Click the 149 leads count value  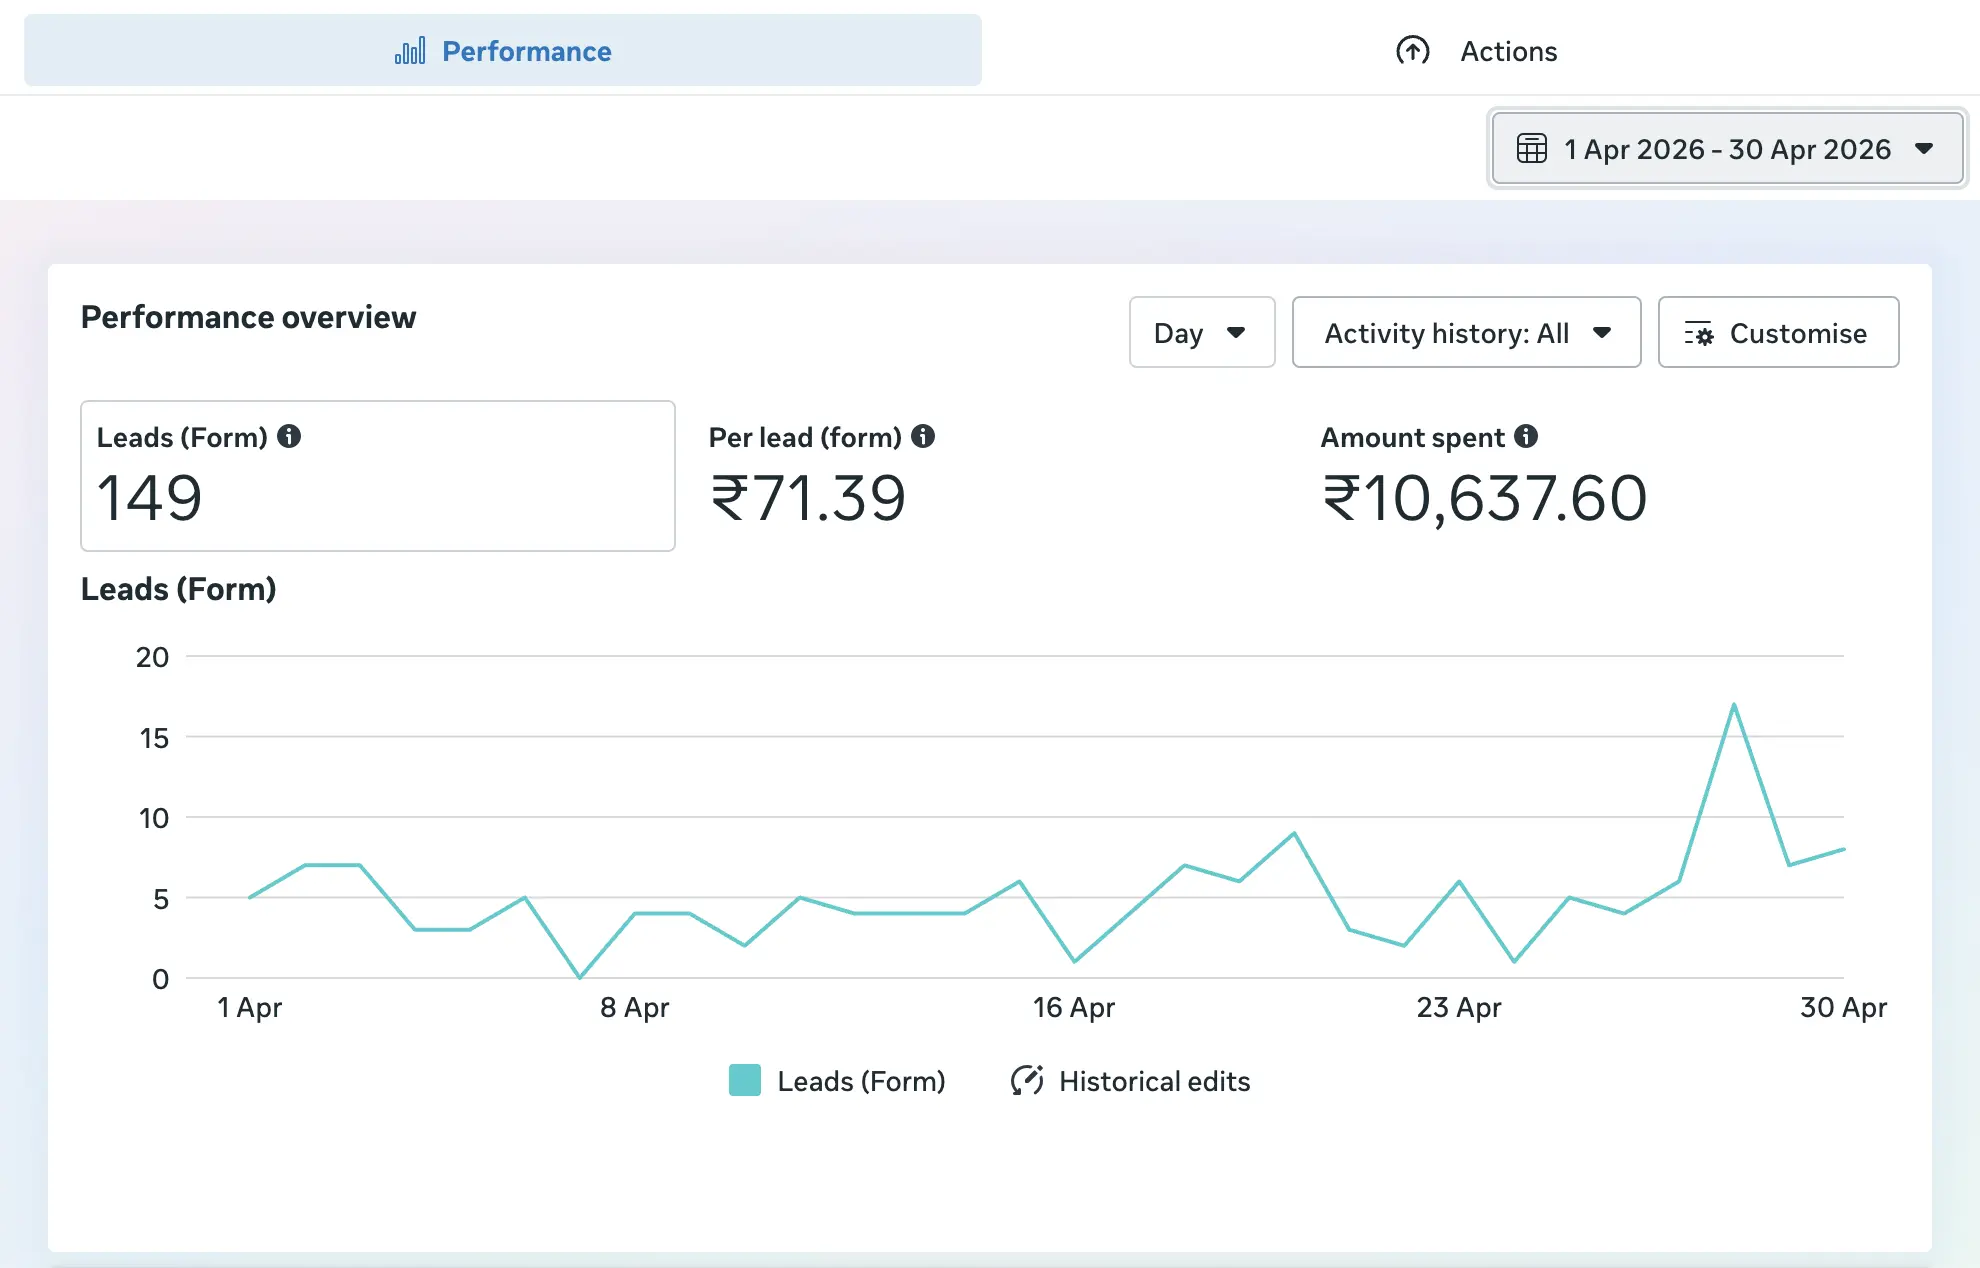150,498
